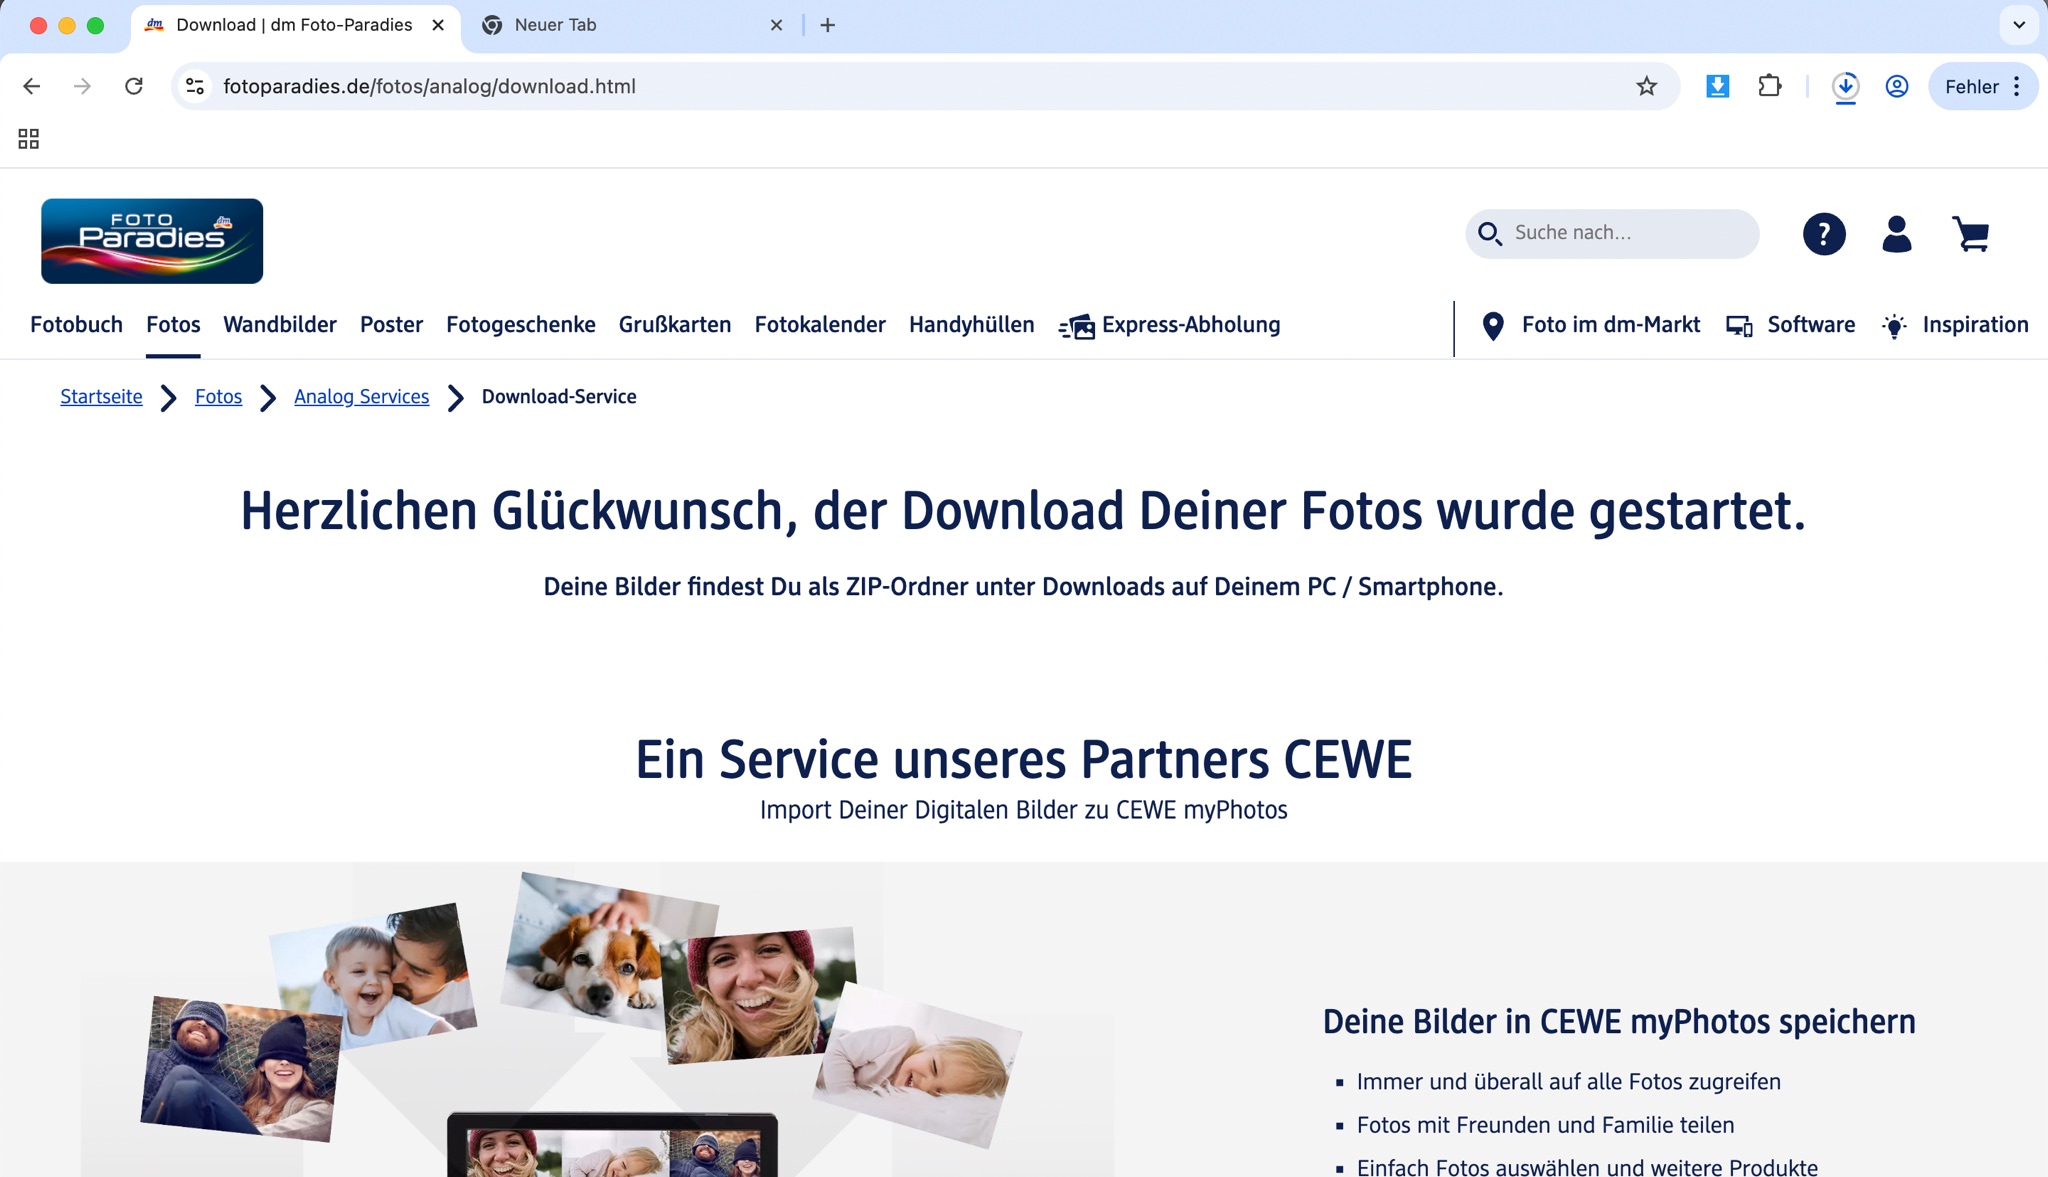Click the Inspiration lightbulb icon
The height and width of the screenshot is (1177, 2048).
pos(1894,326)
